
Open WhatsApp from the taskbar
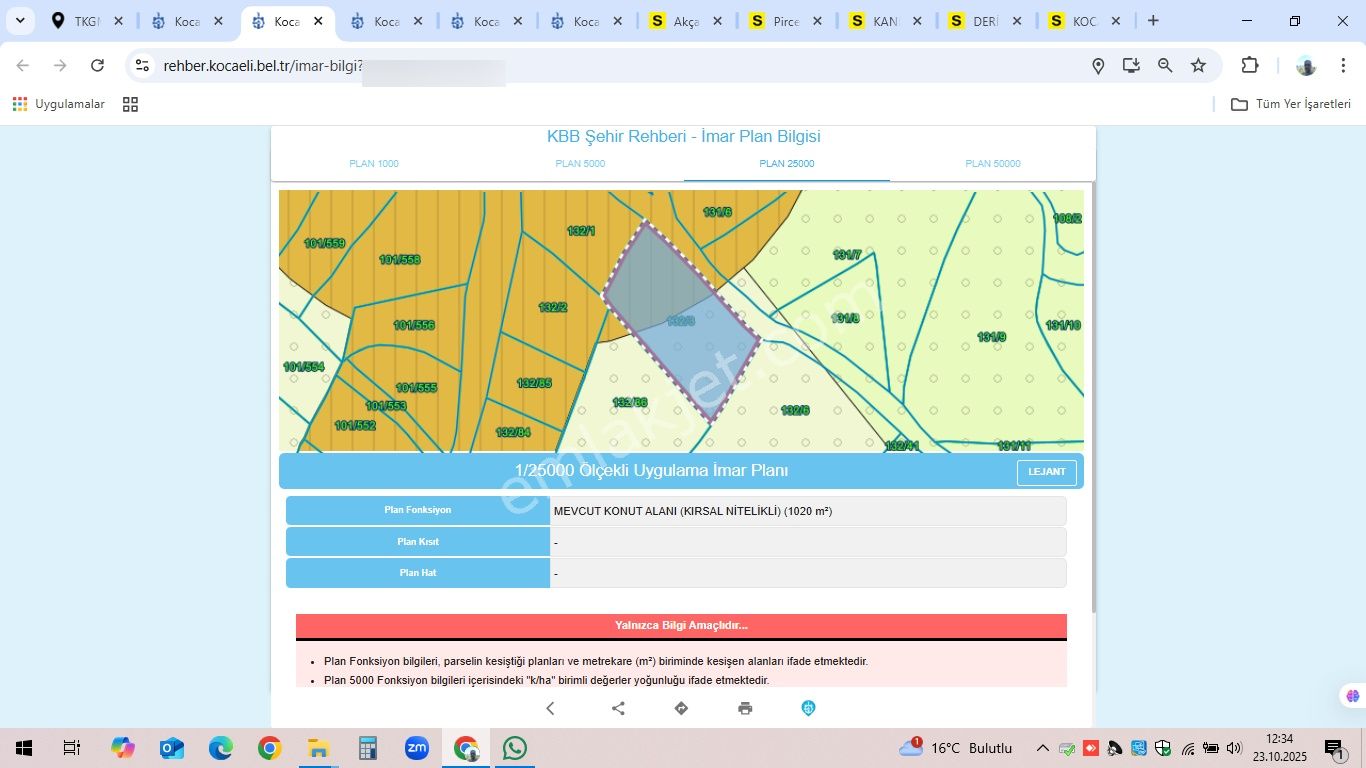tap(514, 748)
